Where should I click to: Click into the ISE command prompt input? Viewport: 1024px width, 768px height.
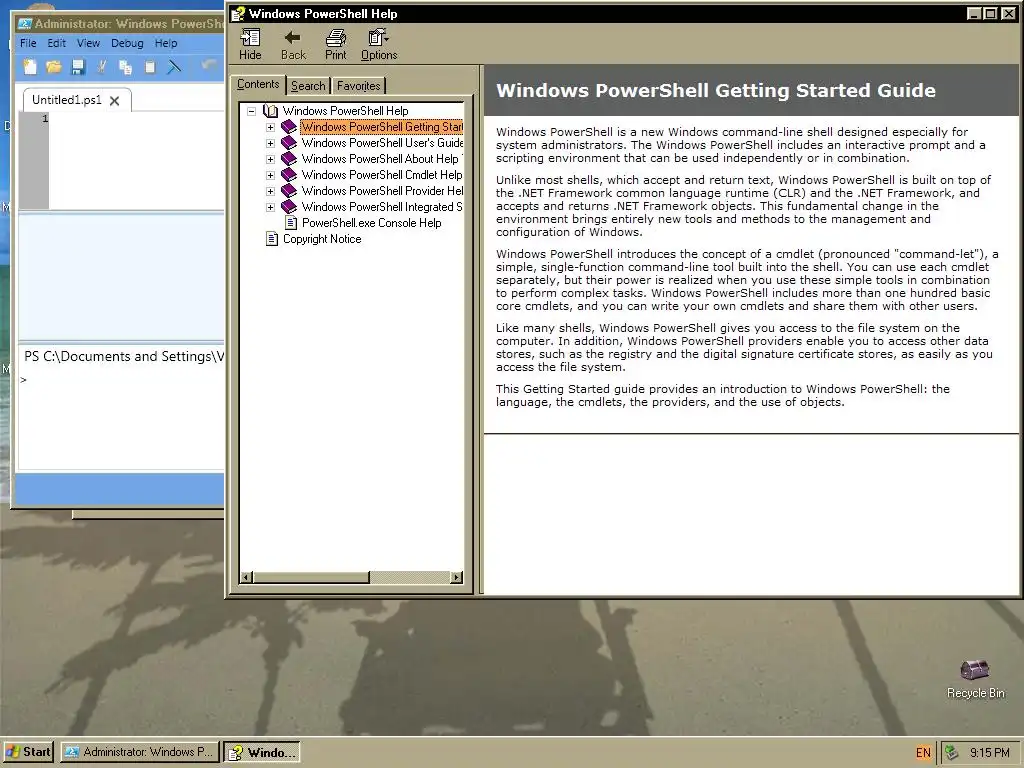click(124, 380)
